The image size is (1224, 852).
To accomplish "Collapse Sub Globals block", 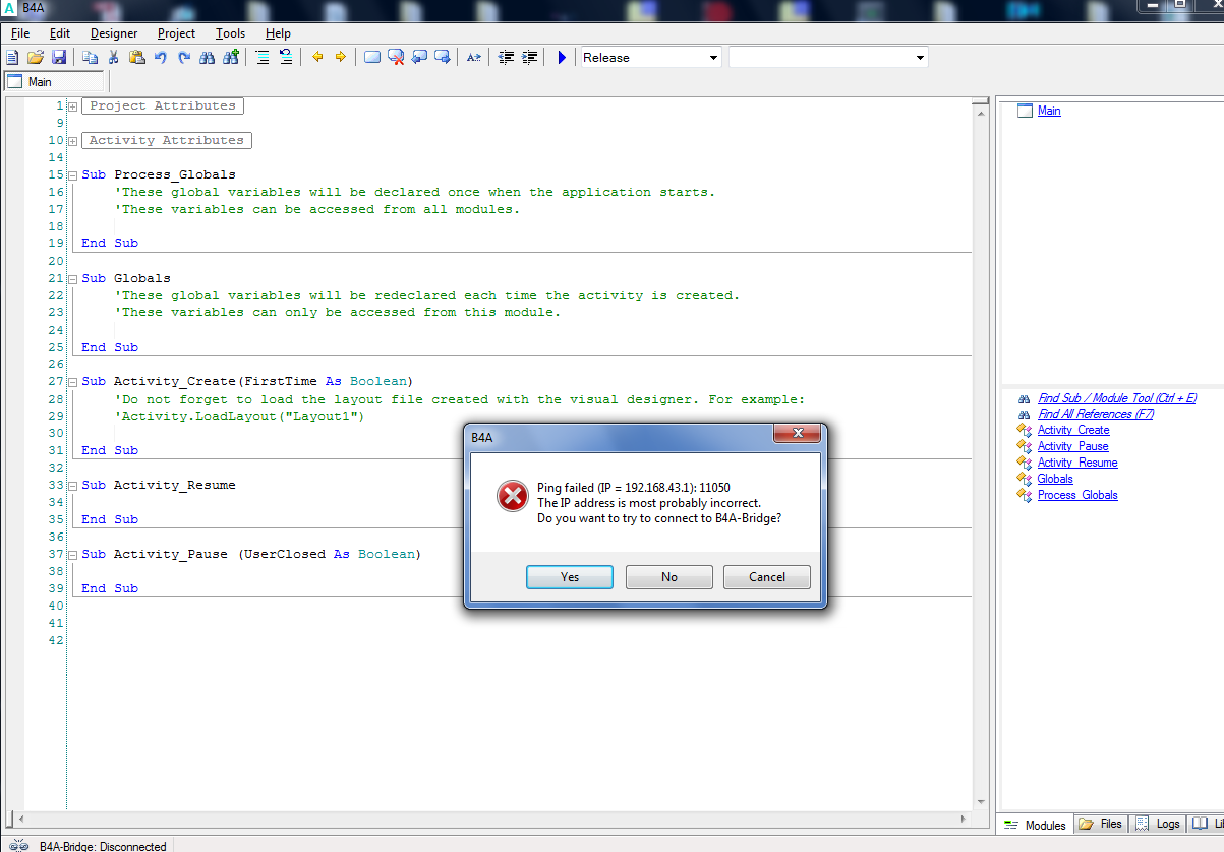I will 72,278.
